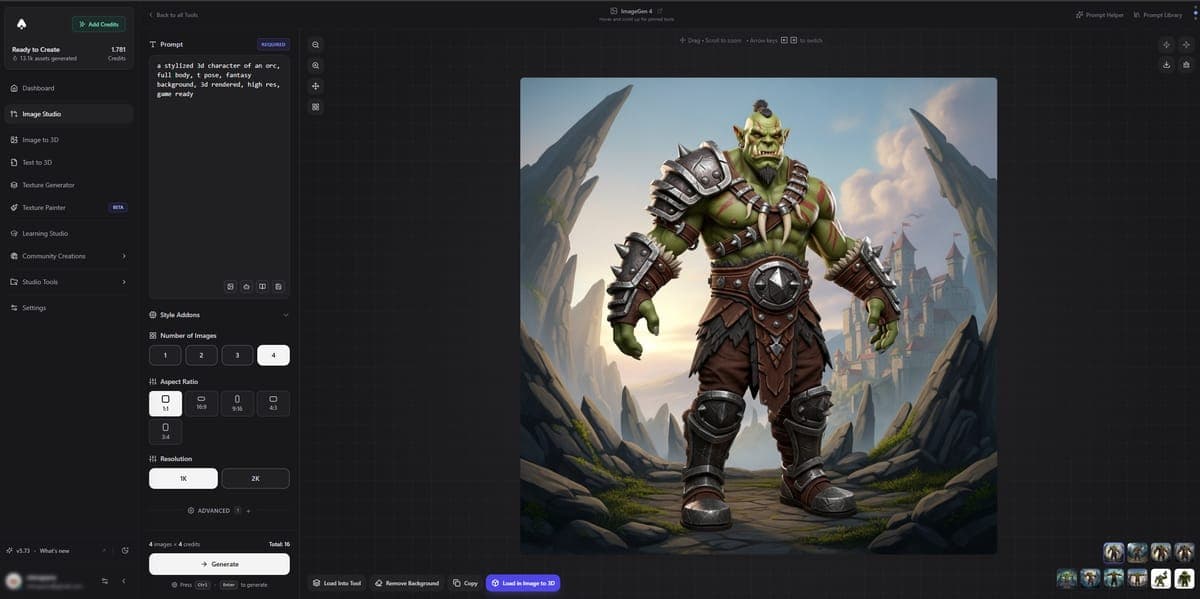Expand the Community Creations submenu
The height and width of the screenshot is (599, 1200).
coord(68,256)
